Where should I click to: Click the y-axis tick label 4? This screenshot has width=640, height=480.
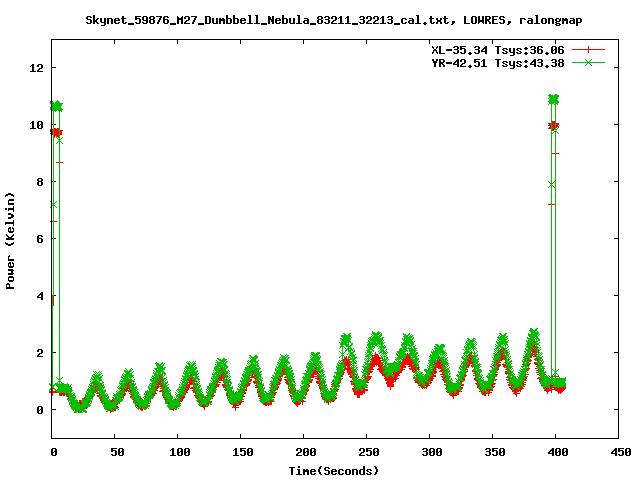click(40, 296)
